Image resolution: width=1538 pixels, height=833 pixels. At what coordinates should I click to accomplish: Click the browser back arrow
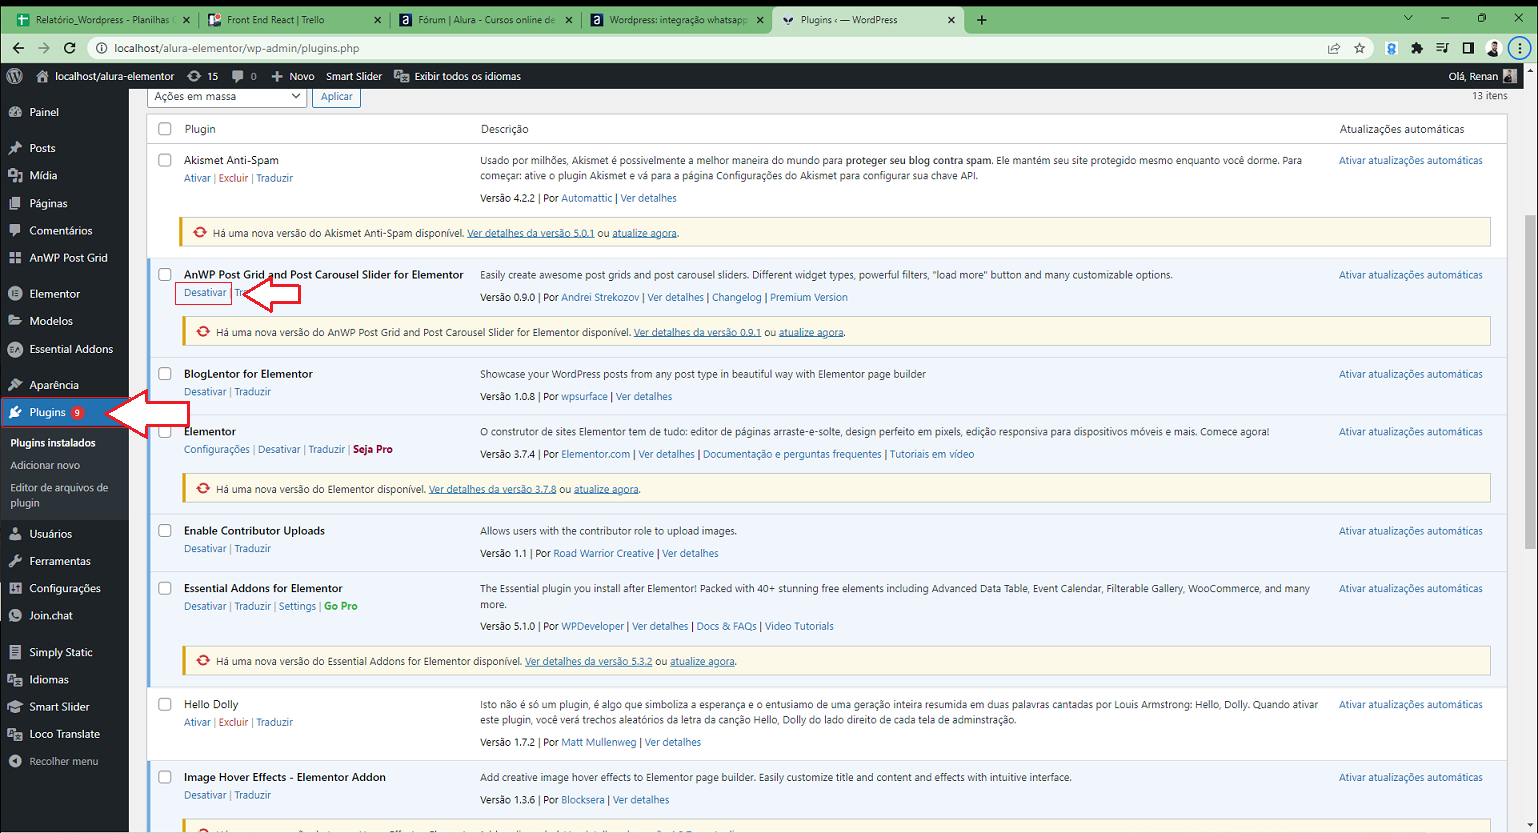(18, 48)
